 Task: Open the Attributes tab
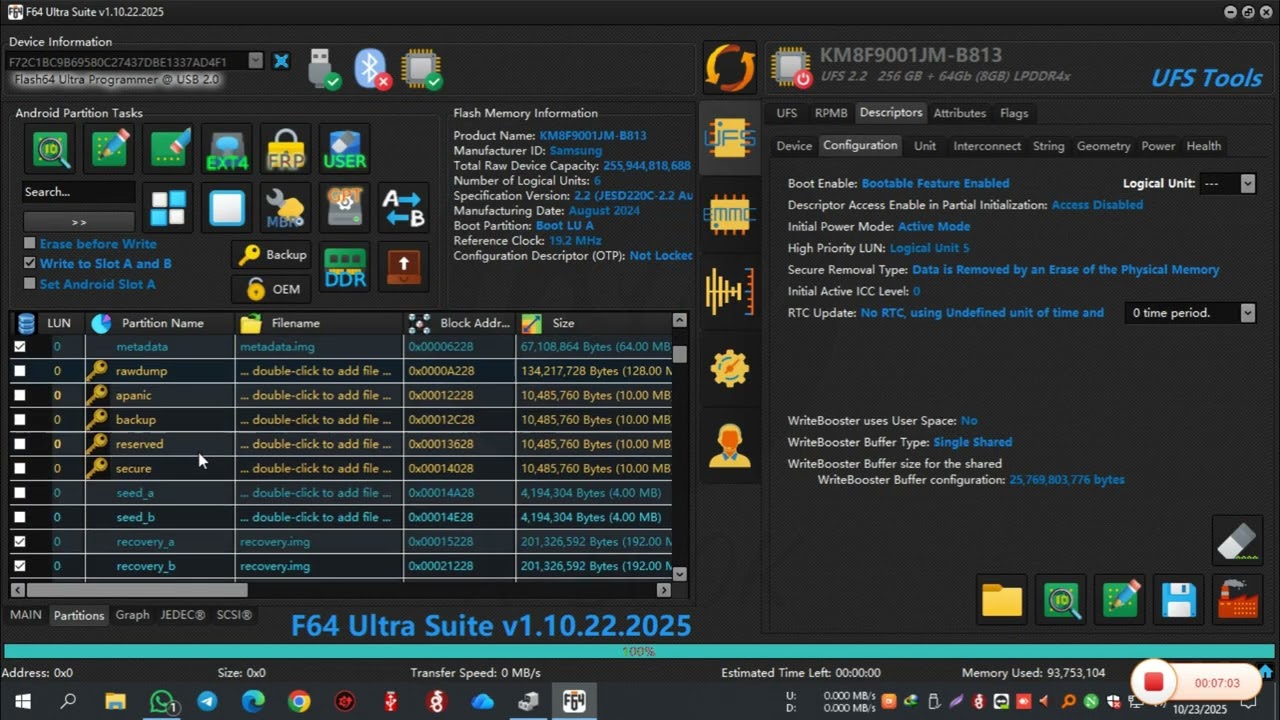[x=960, y=113]
